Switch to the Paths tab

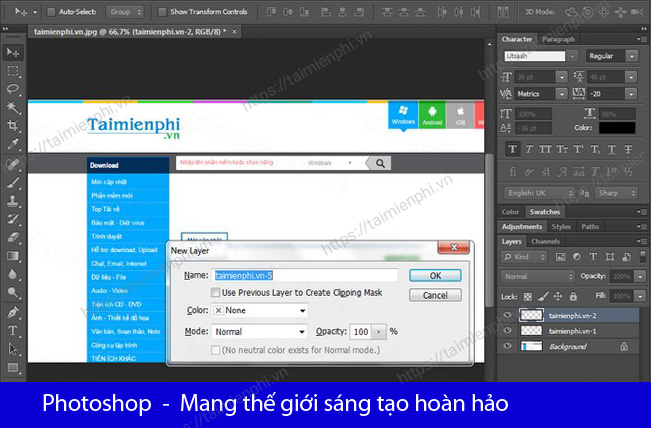(x=590, y=227)
